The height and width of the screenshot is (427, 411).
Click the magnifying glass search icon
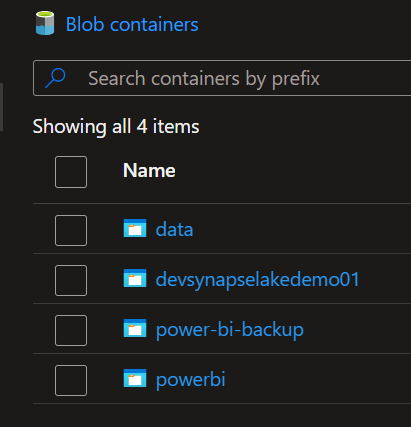[55, 78]
